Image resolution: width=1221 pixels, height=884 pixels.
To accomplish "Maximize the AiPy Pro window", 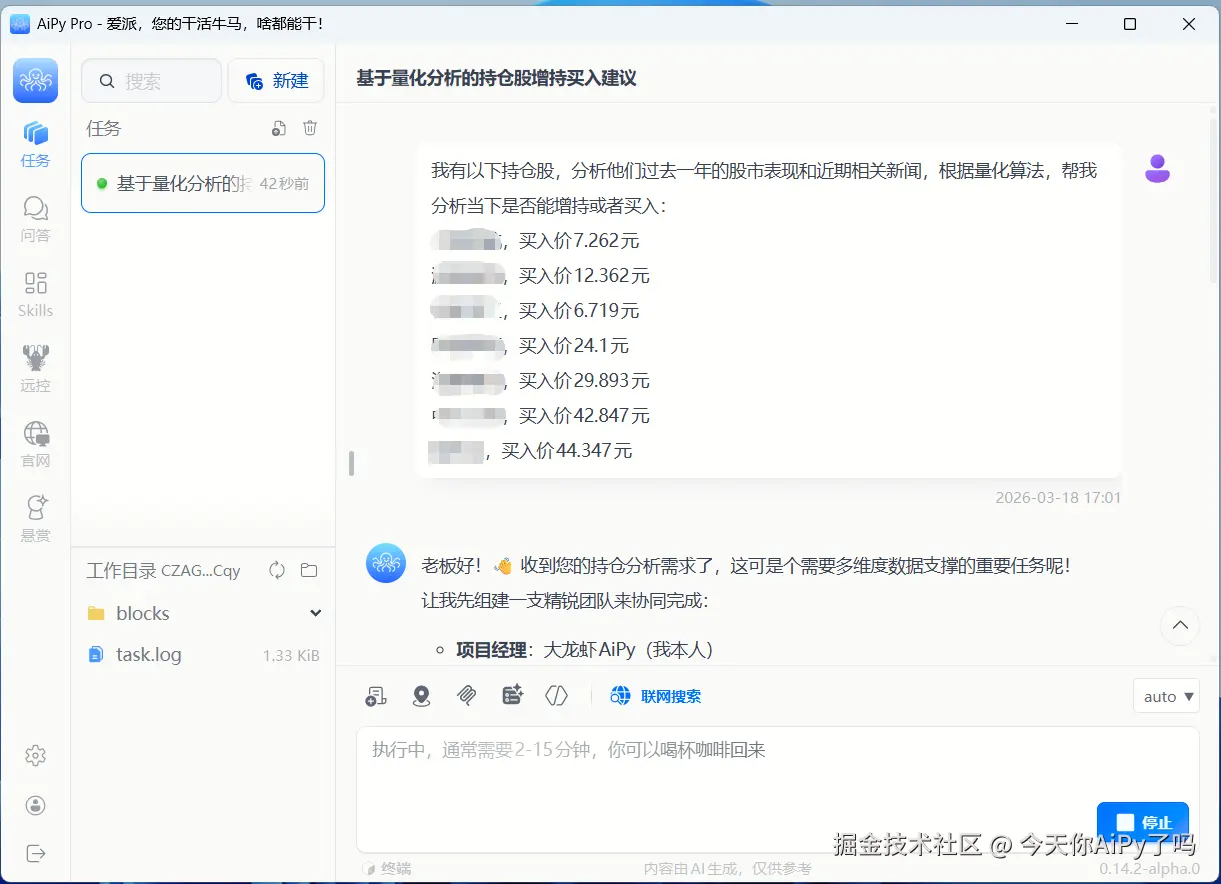I will (1130, 24).
